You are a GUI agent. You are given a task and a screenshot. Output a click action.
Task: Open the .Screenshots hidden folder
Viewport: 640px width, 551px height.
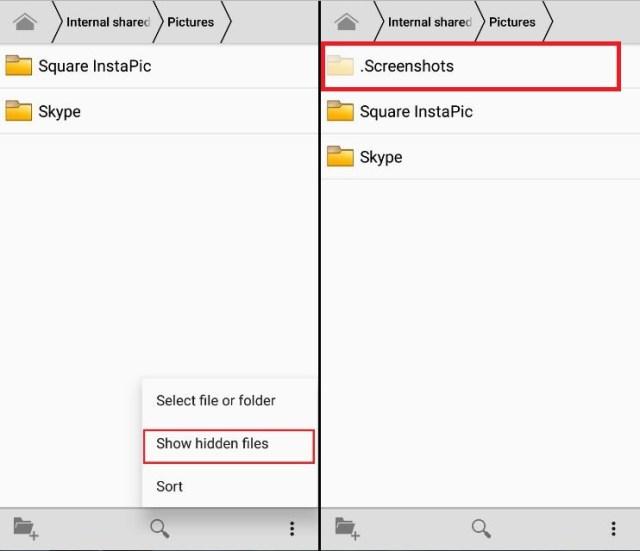(x=471, y=66)
